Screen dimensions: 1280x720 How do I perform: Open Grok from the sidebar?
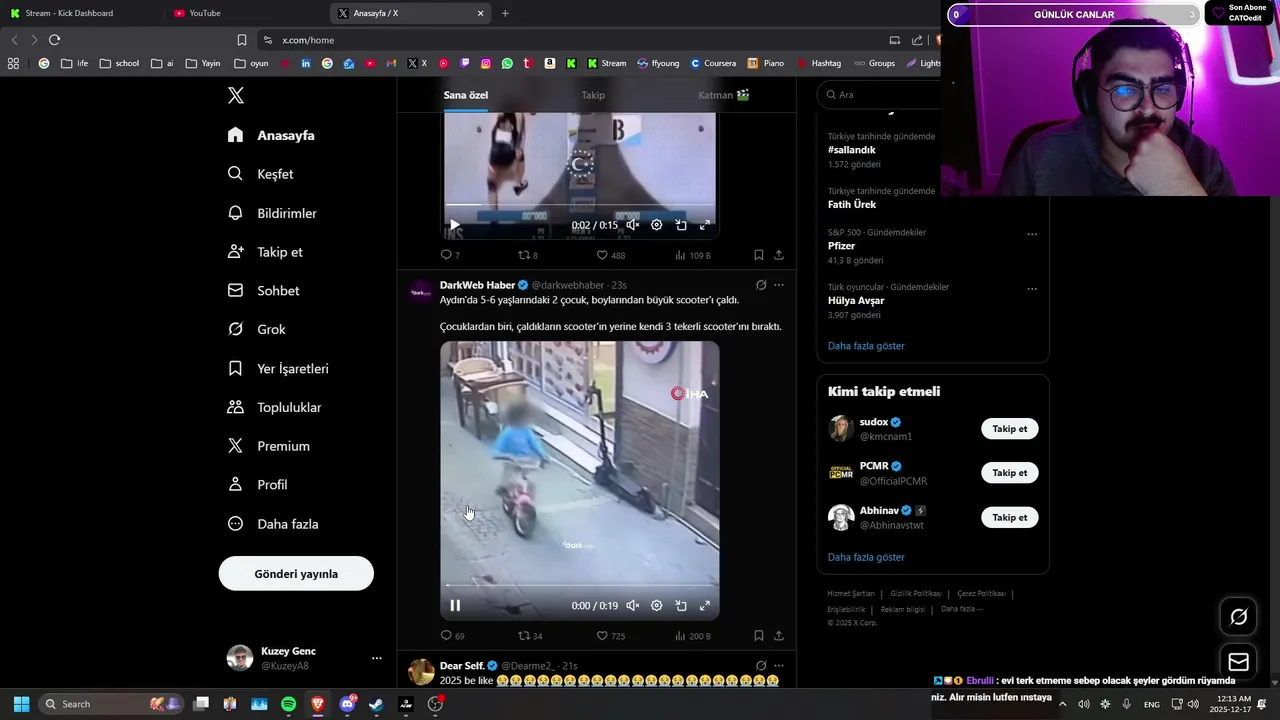click(x=256, y=329)
